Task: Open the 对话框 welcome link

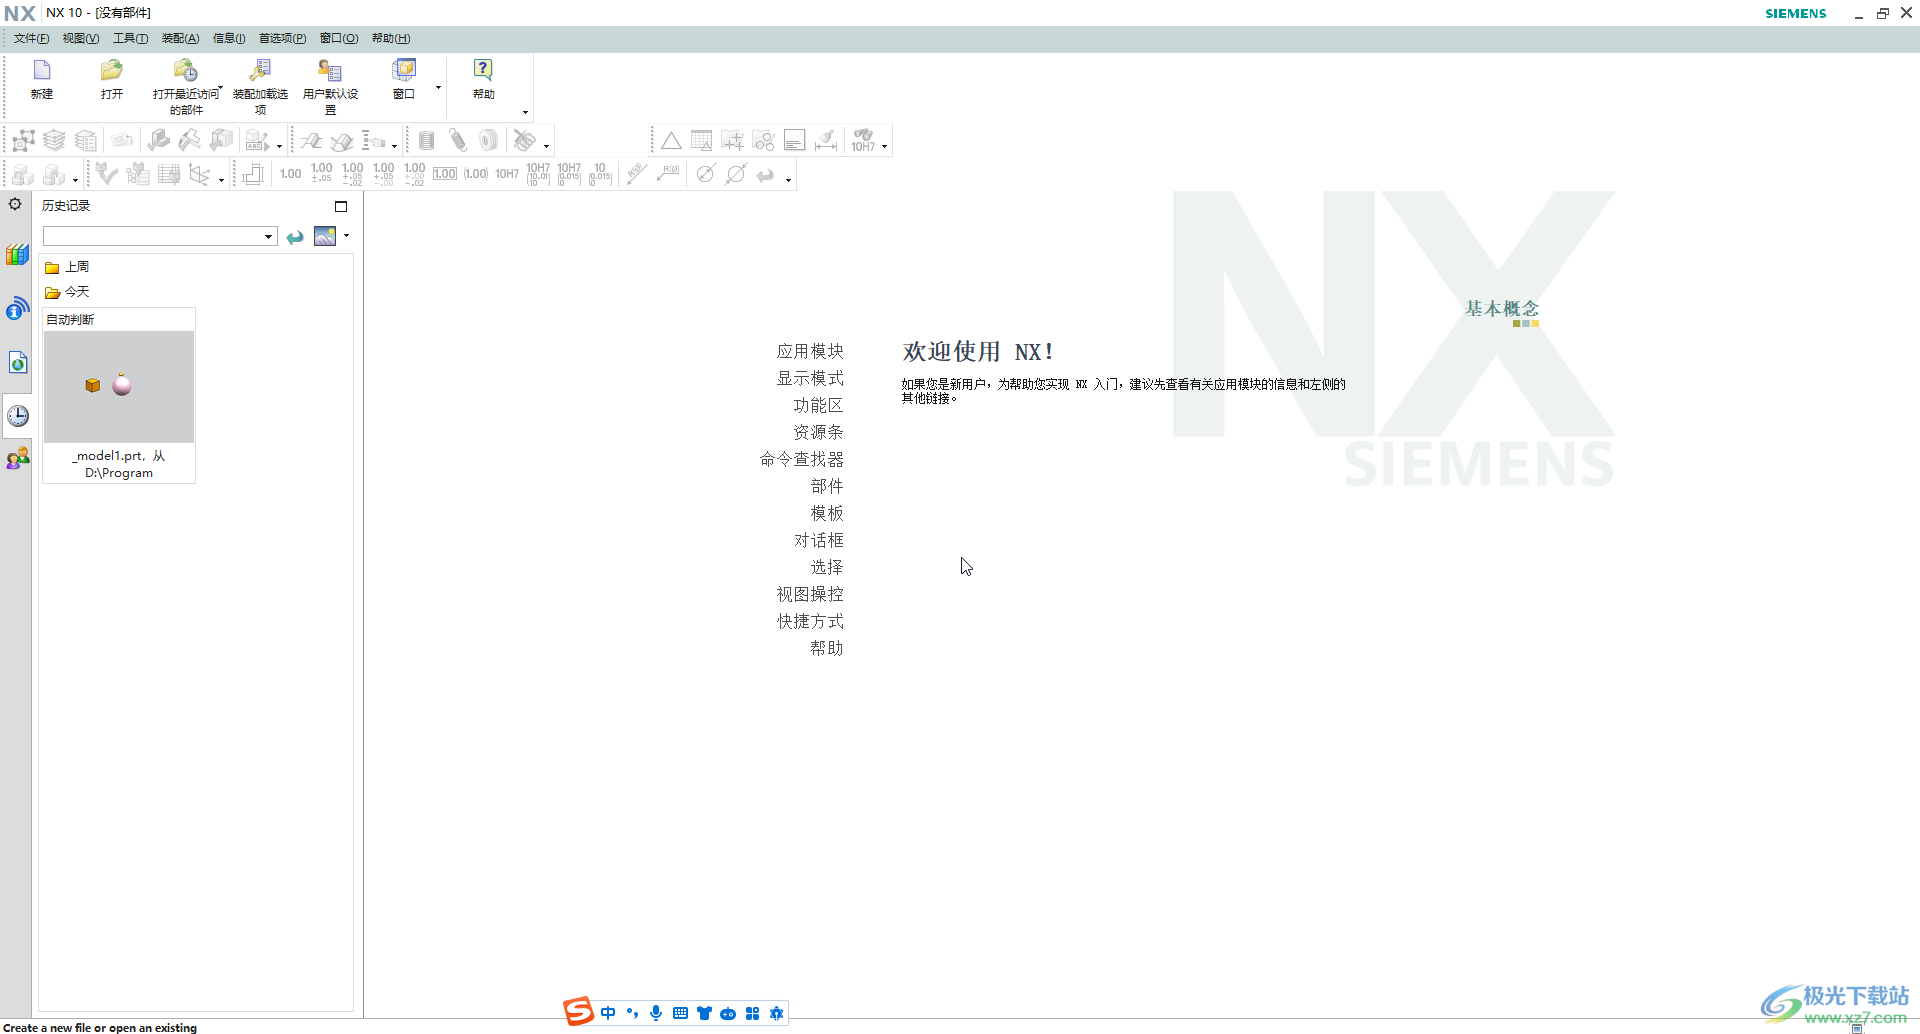Action: [818, 540]
